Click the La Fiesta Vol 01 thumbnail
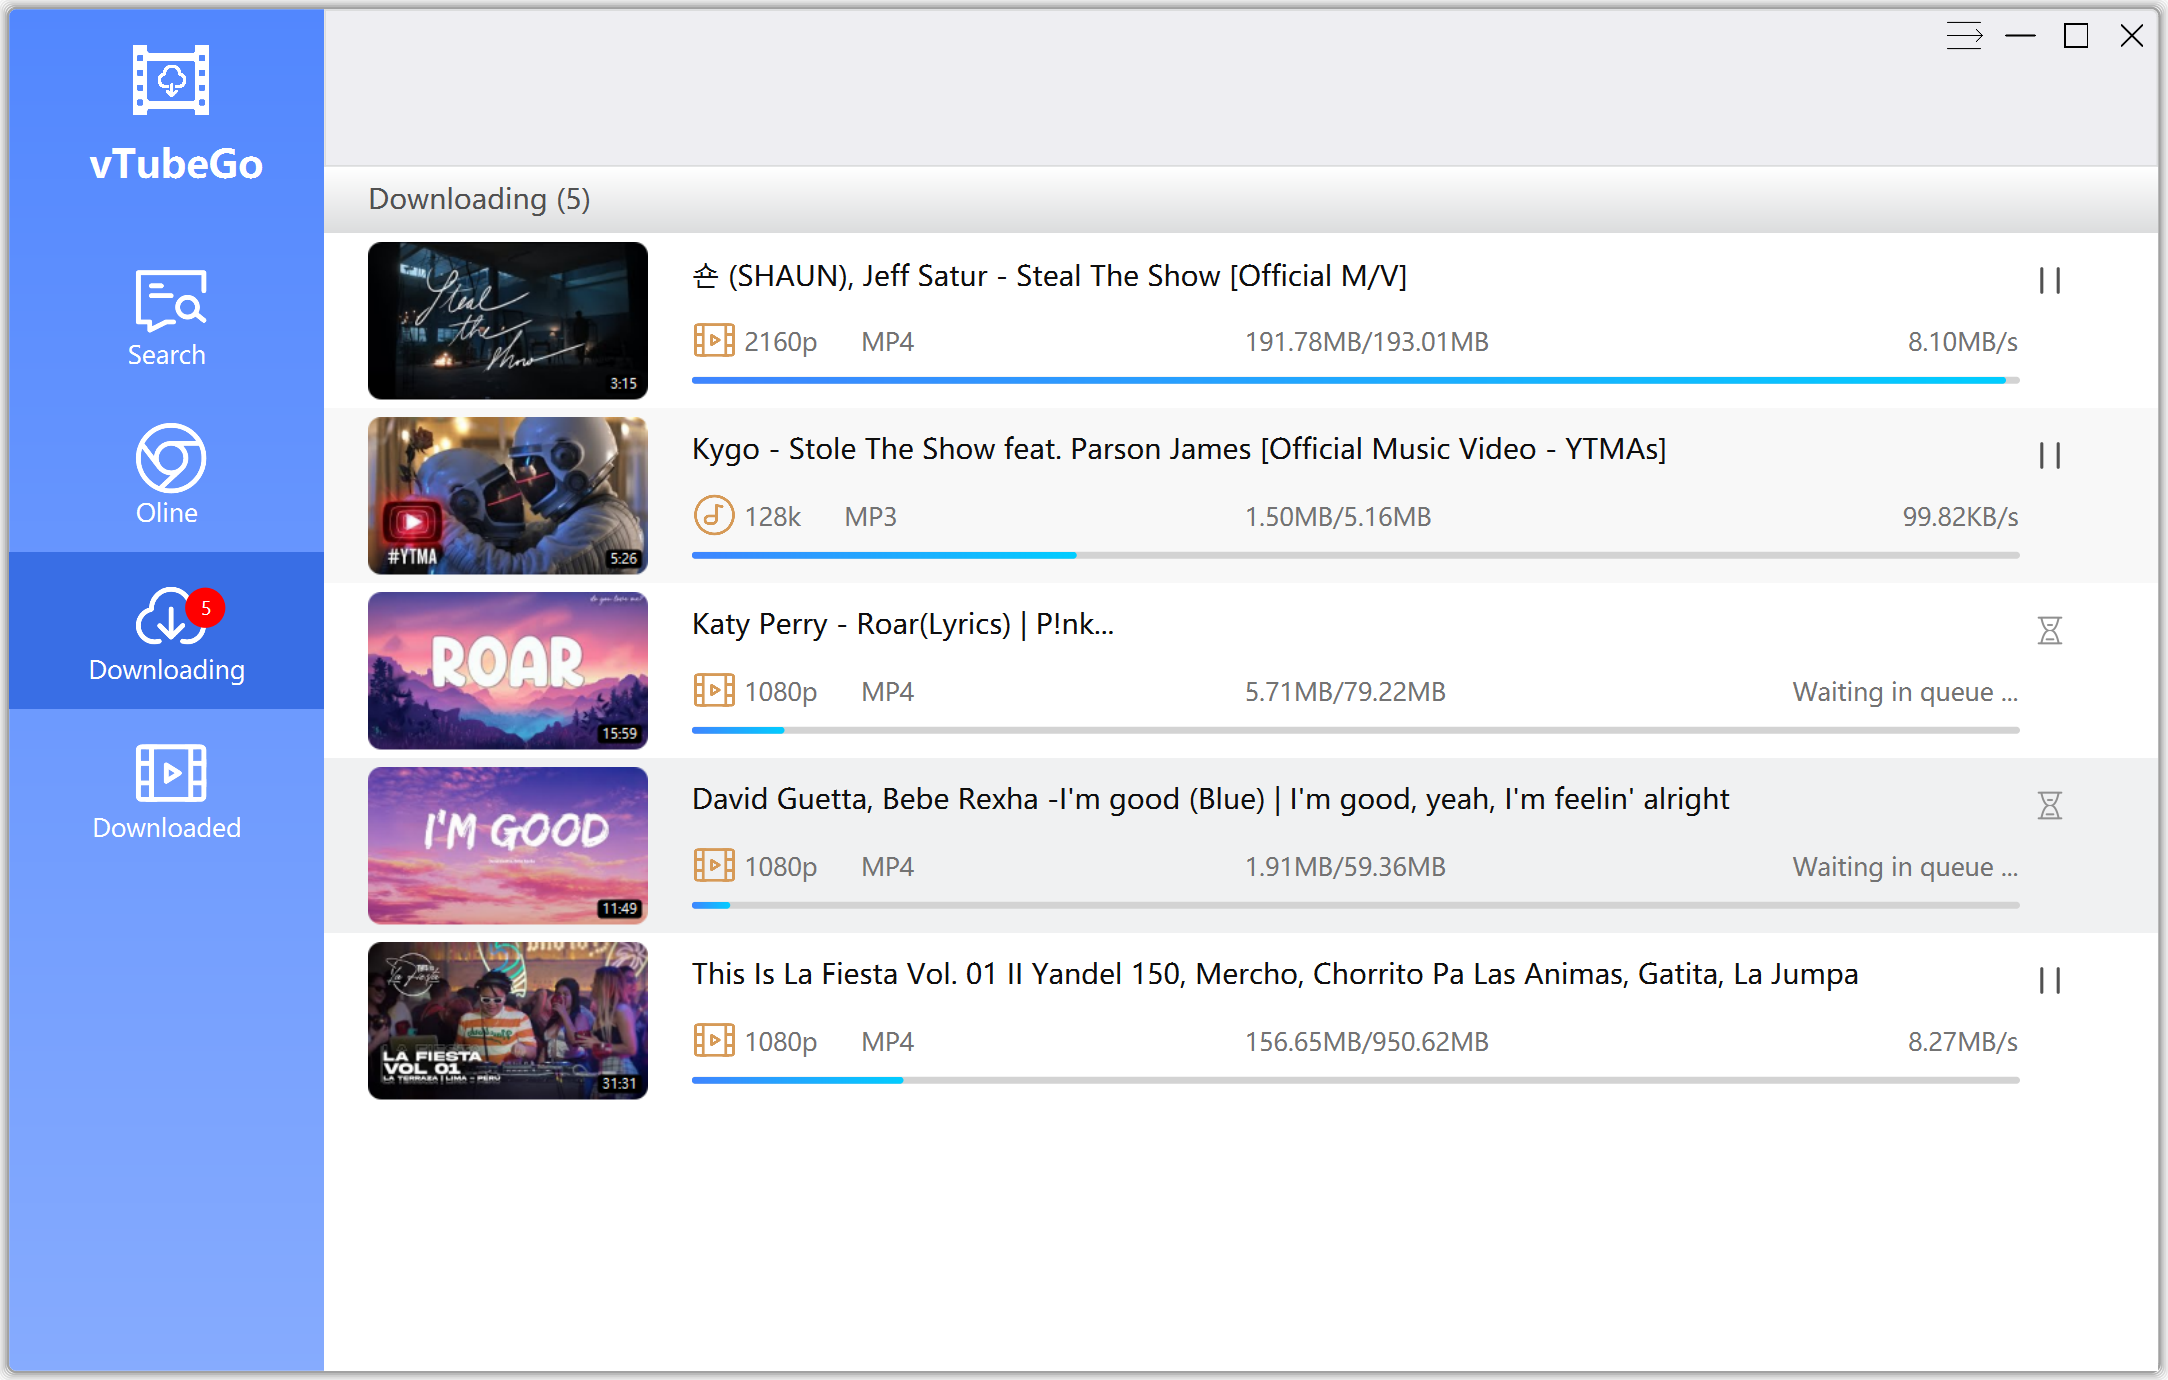This screenshot has width=2168, height=1380. pos(508,1021)
